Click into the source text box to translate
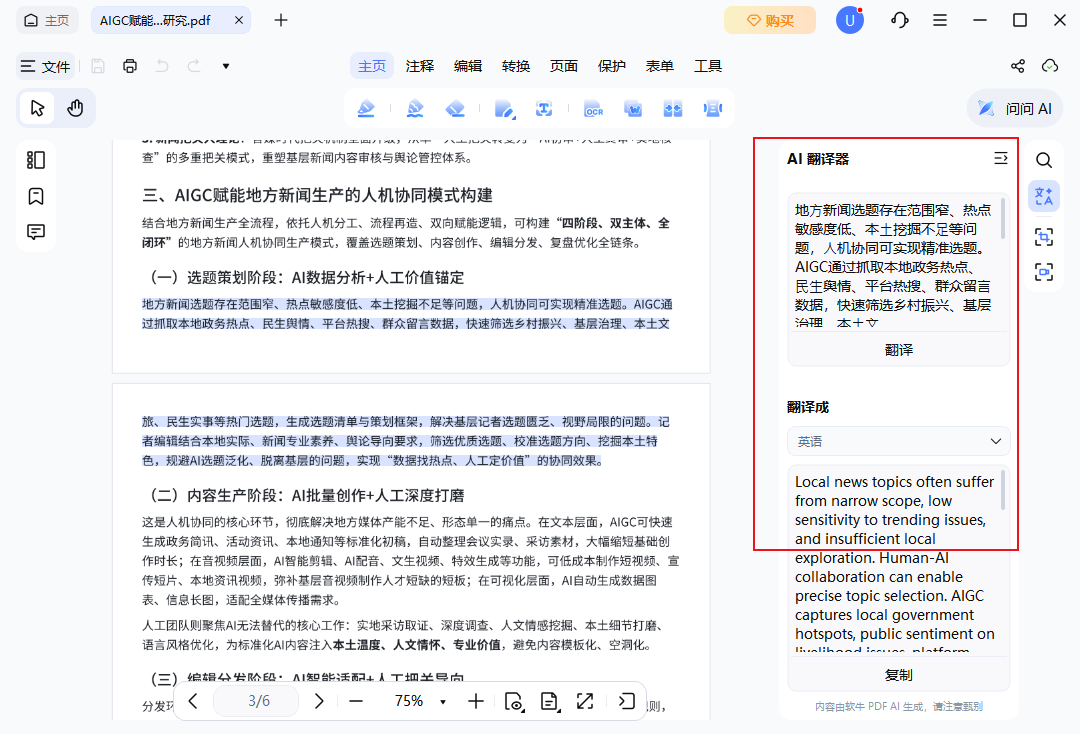 893,263
